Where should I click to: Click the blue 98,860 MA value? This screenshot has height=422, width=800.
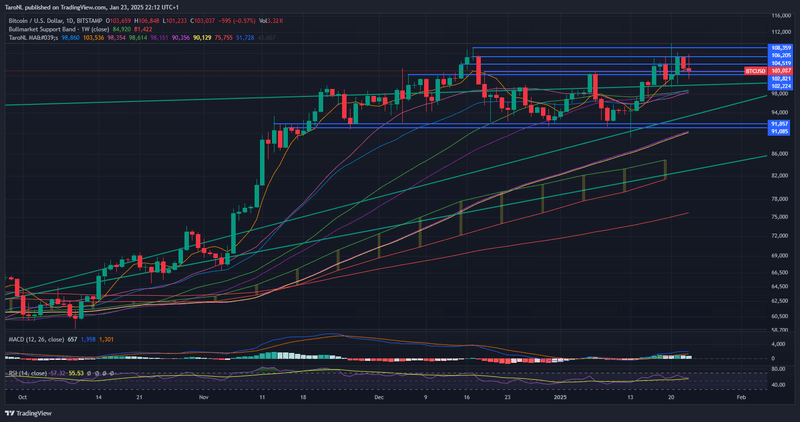click(x=70, y=38)
